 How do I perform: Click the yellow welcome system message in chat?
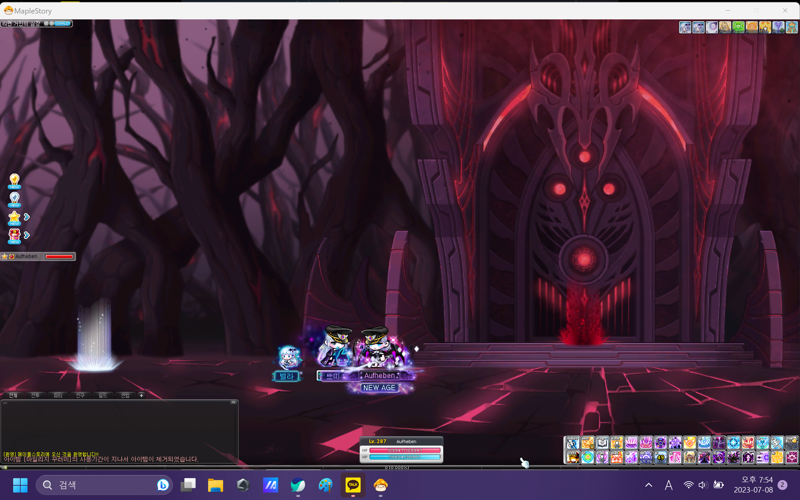point(51,454)
